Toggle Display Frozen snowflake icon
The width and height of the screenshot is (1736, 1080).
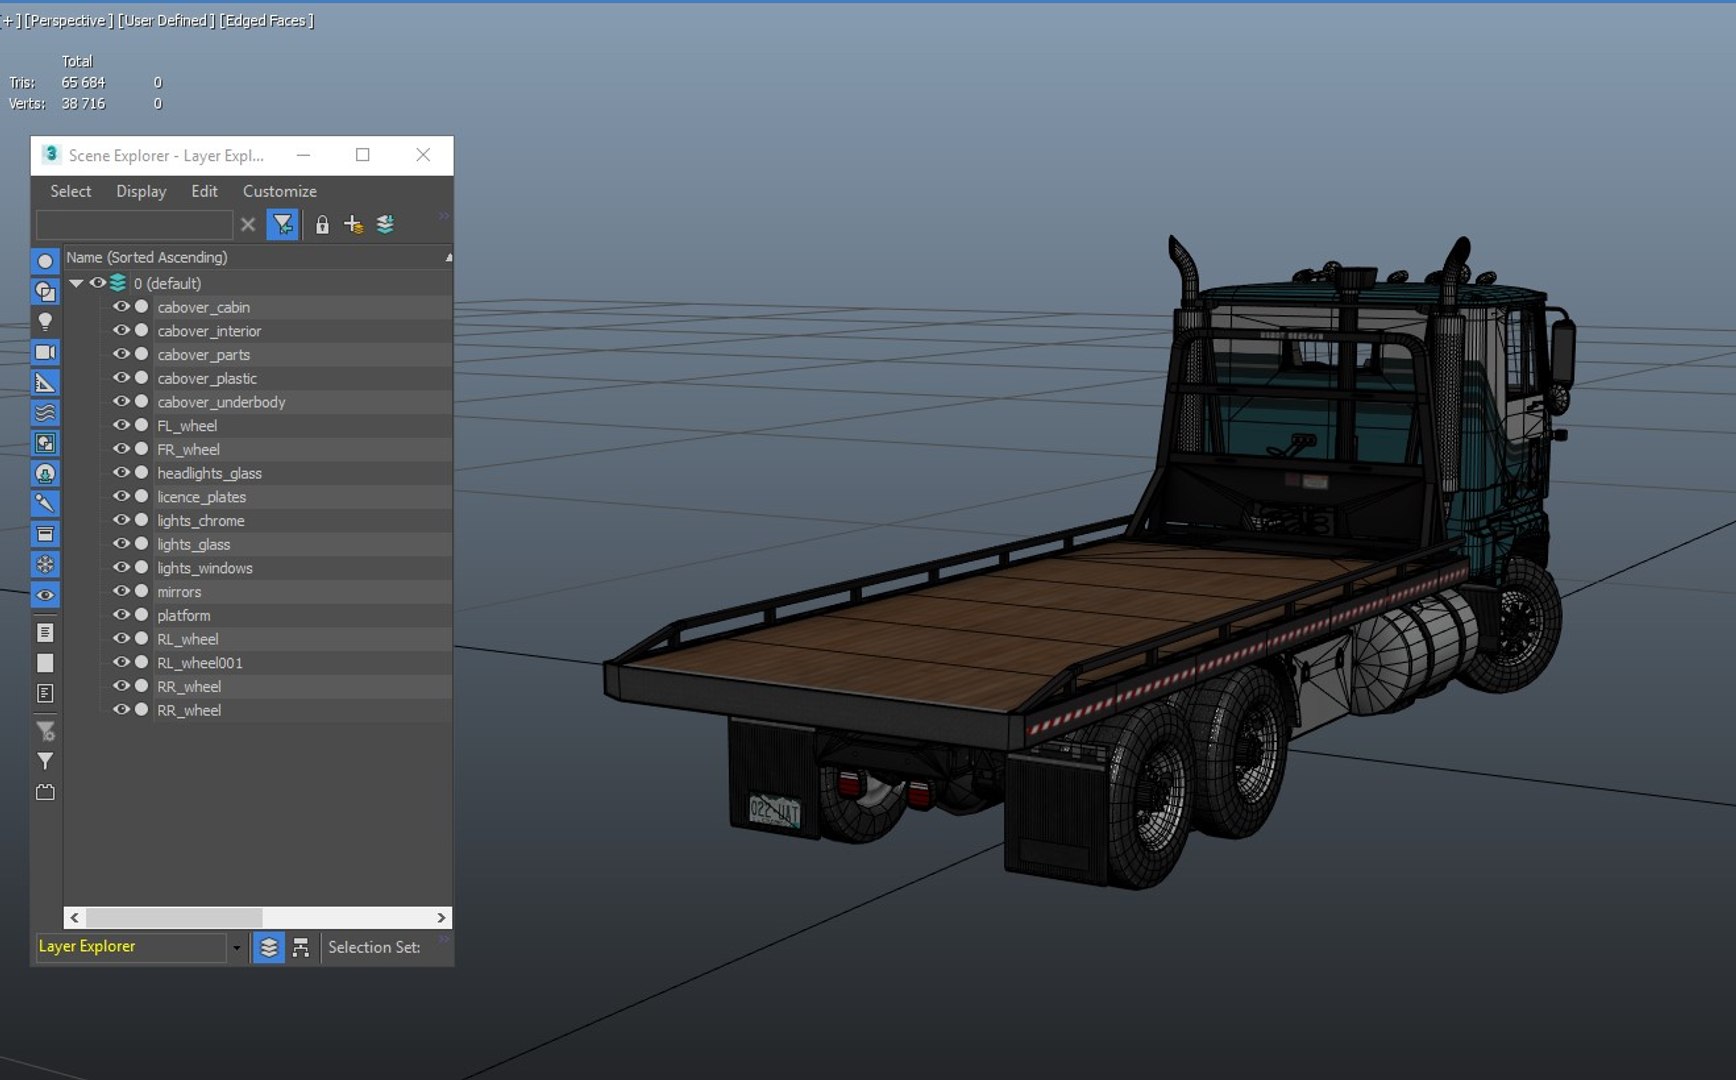45,564
